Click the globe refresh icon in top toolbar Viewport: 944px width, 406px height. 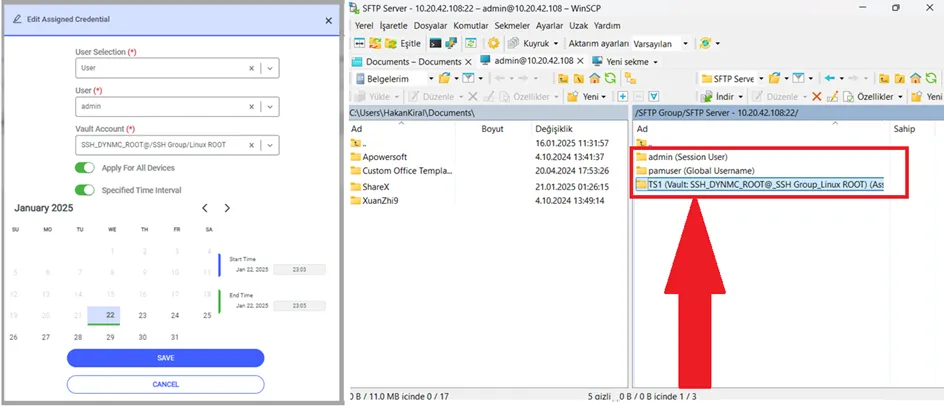pyautogui.click(x=706, y=43)
